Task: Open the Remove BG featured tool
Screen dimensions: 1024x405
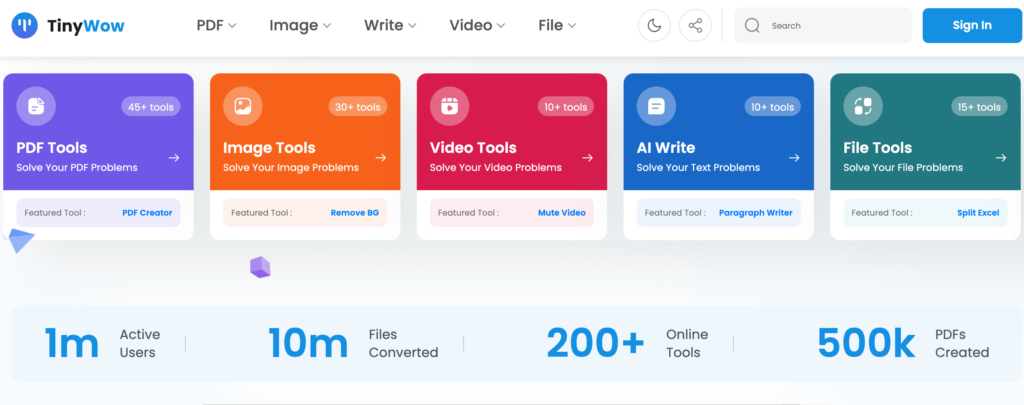Action: (x=354, y=213)
